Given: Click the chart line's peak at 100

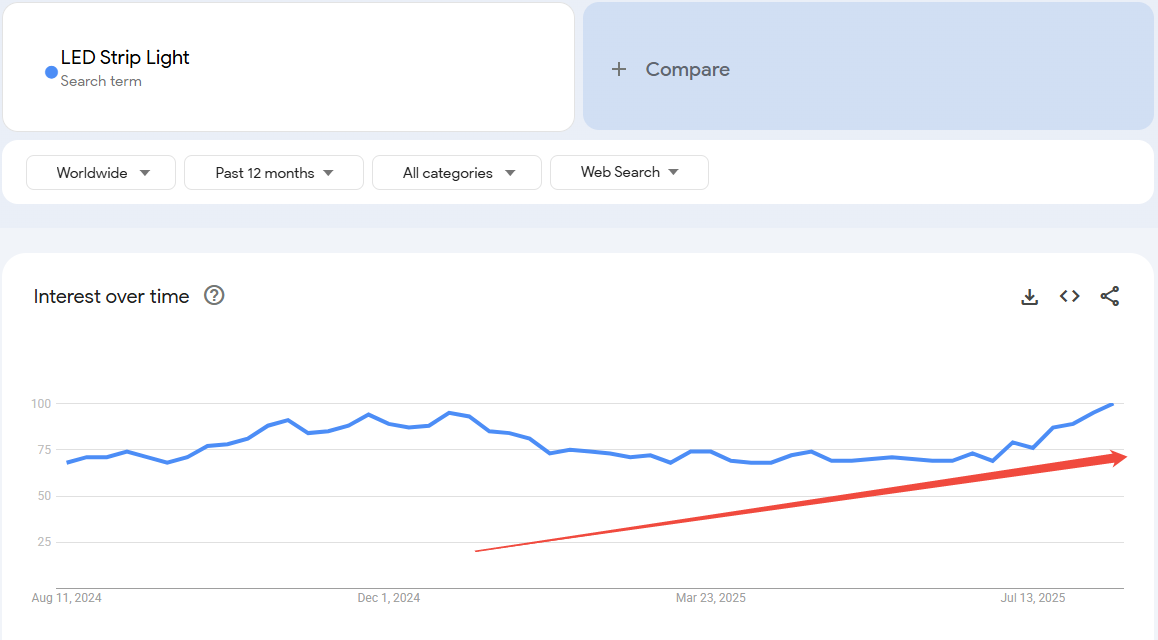Looking at the screenshot, I should (x=1111, y=404).
